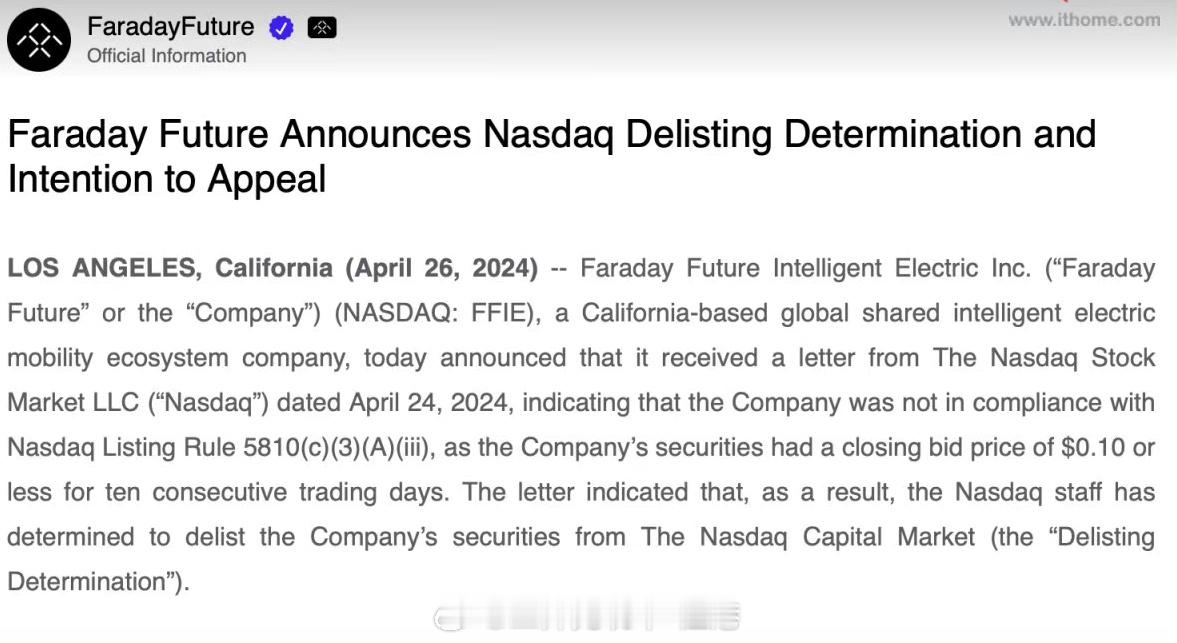This screenshot has height=643, width=1177.
Task: Click the blue verified checkmark badge
Action: coord(281,29)
